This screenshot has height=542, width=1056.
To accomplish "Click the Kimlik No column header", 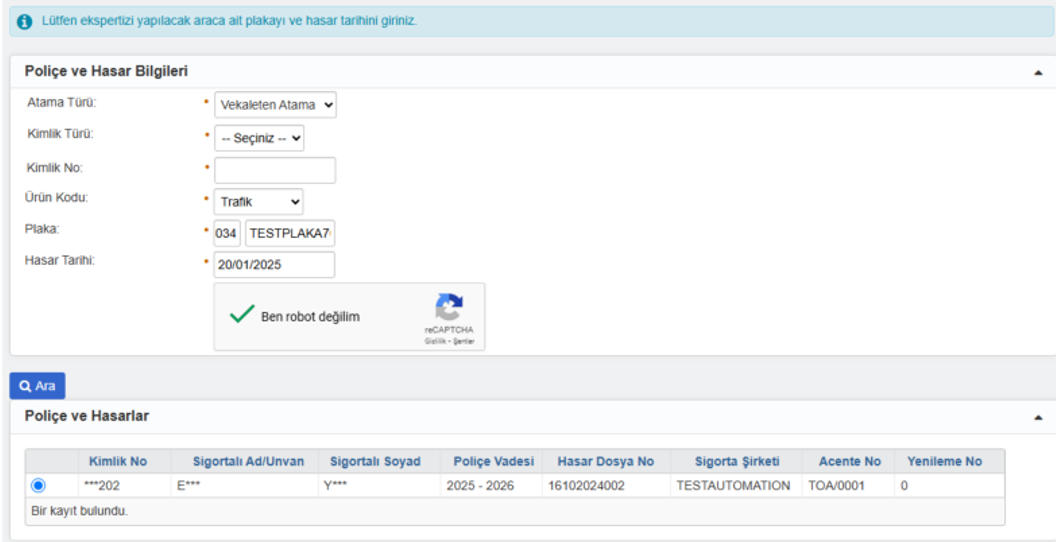I will [117, 461].
